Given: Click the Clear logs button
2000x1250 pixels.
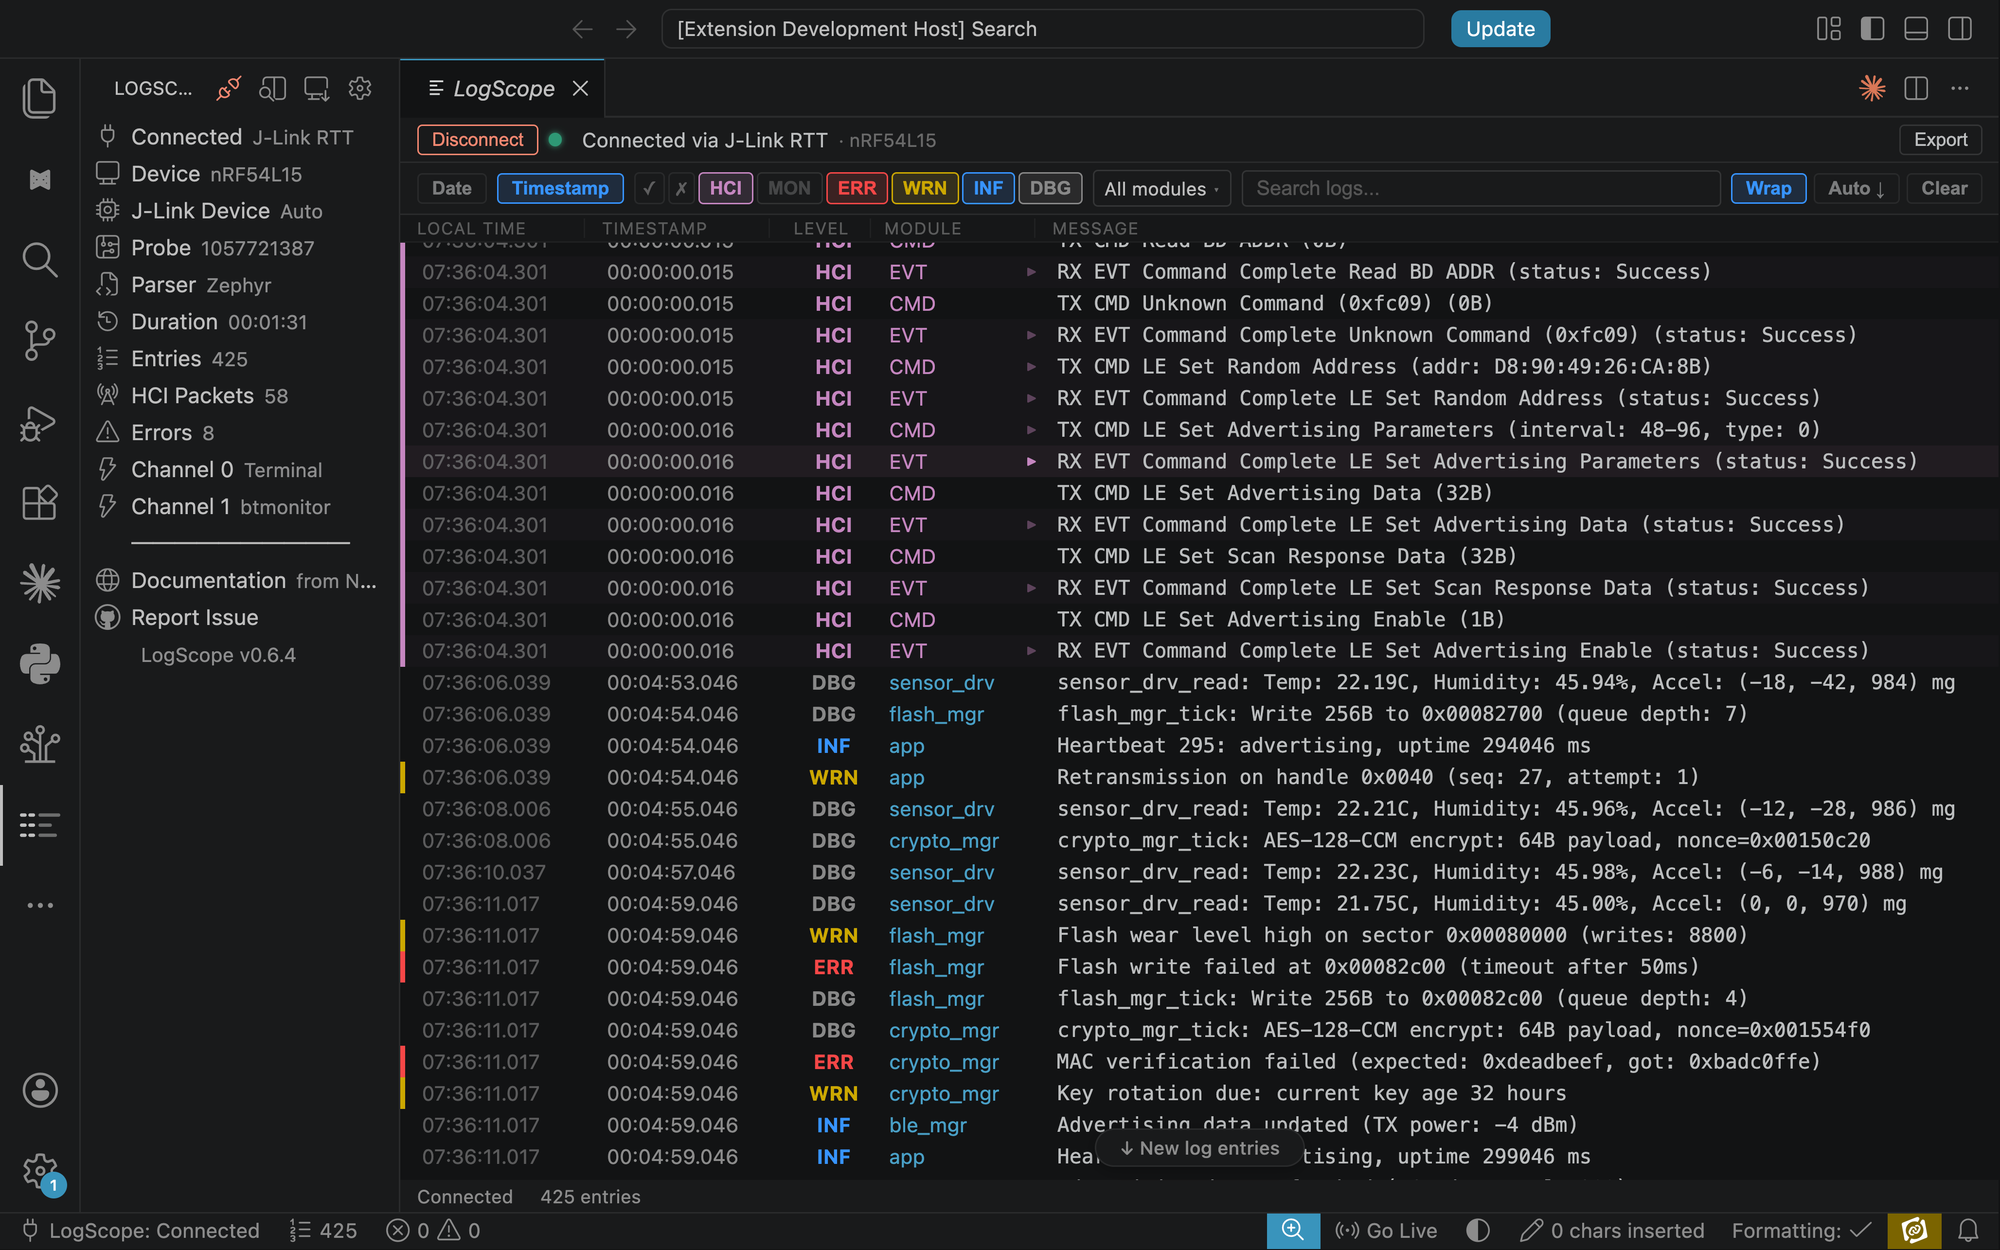Looking at the screenshot, I should (1943, 188).
